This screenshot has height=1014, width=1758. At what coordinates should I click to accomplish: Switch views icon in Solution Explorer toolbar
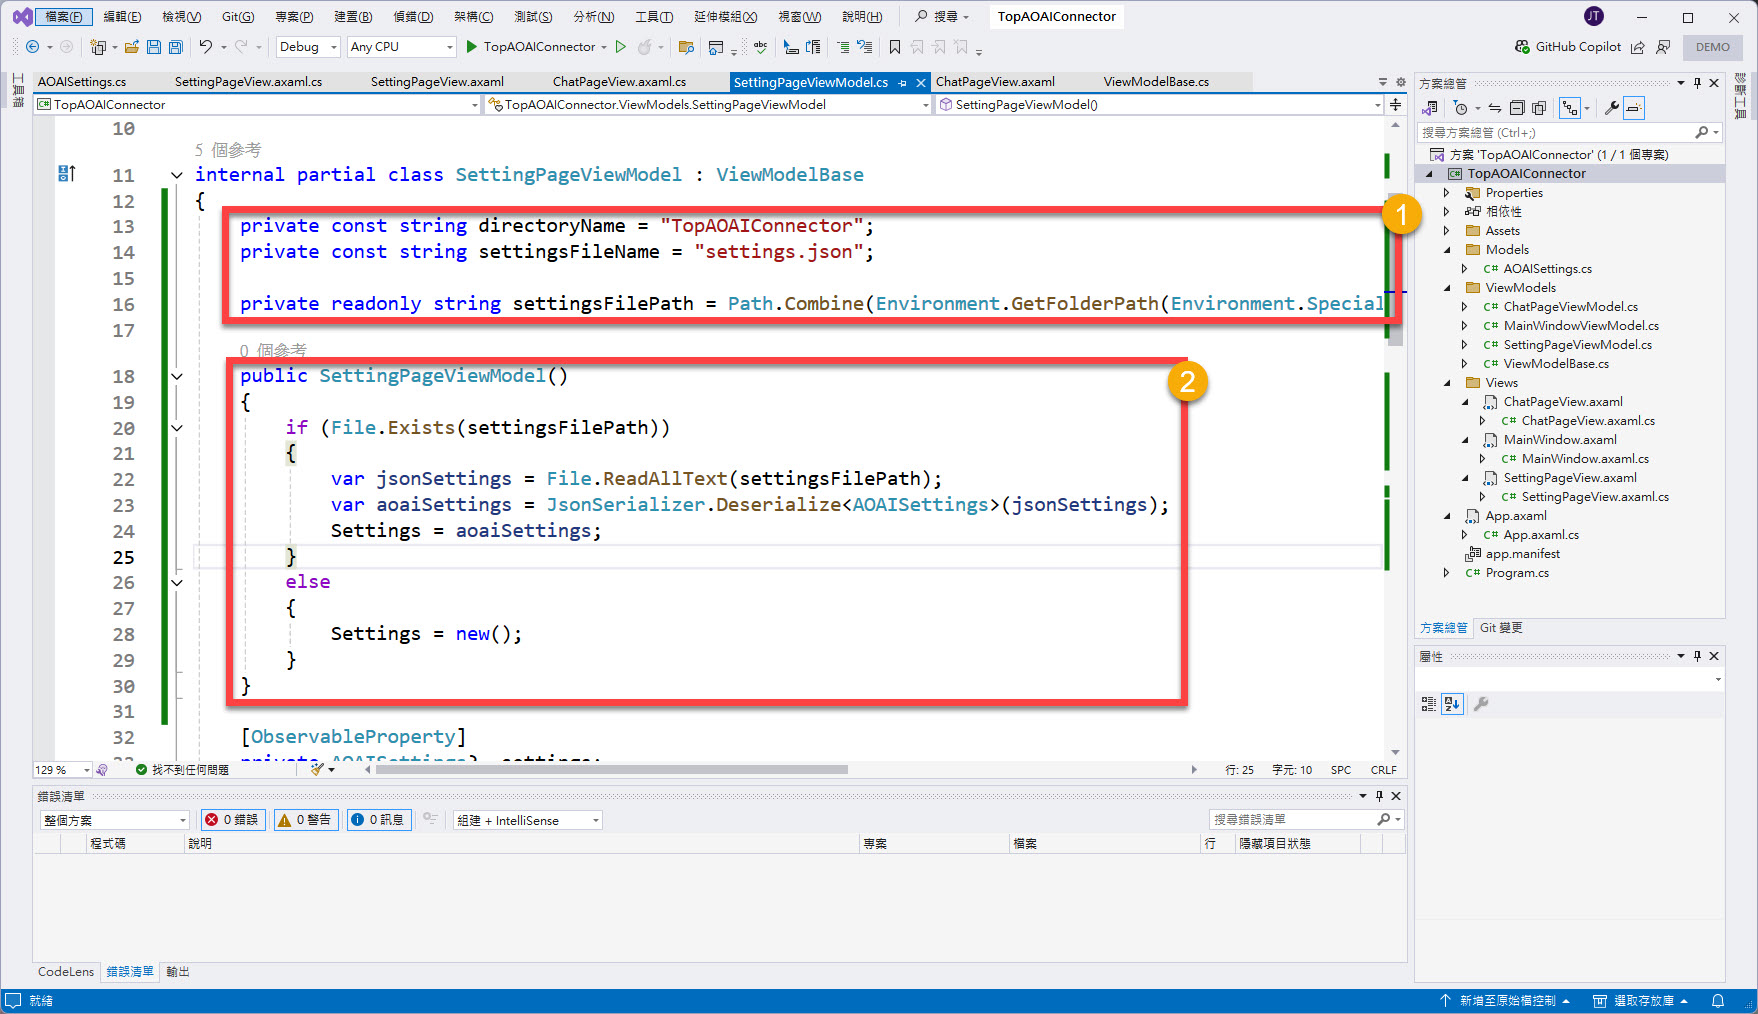[1430, 108]
